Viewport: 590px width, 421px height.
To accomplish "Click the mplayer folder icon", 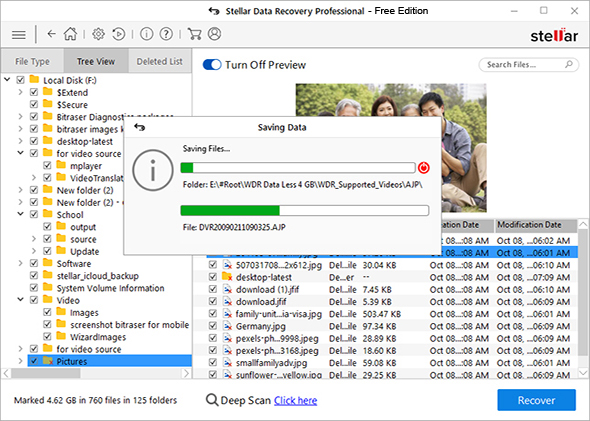I will (61, 165).
